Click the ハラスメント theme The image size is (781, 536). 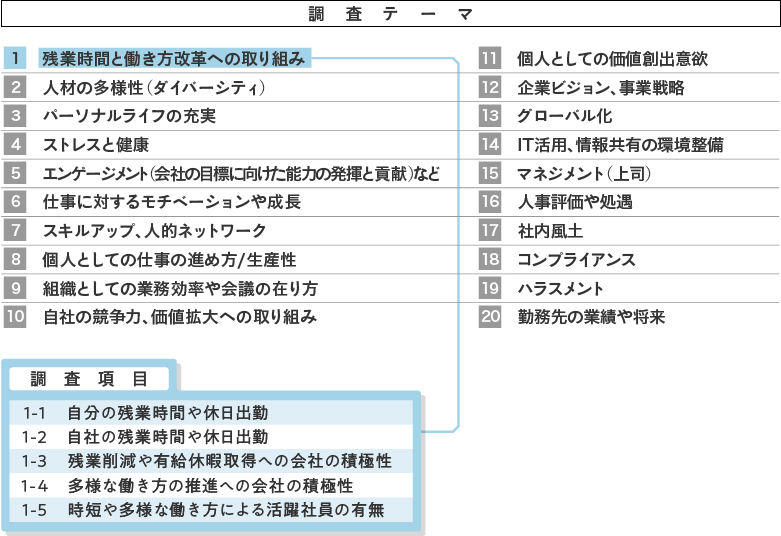[x=560, y=289]
